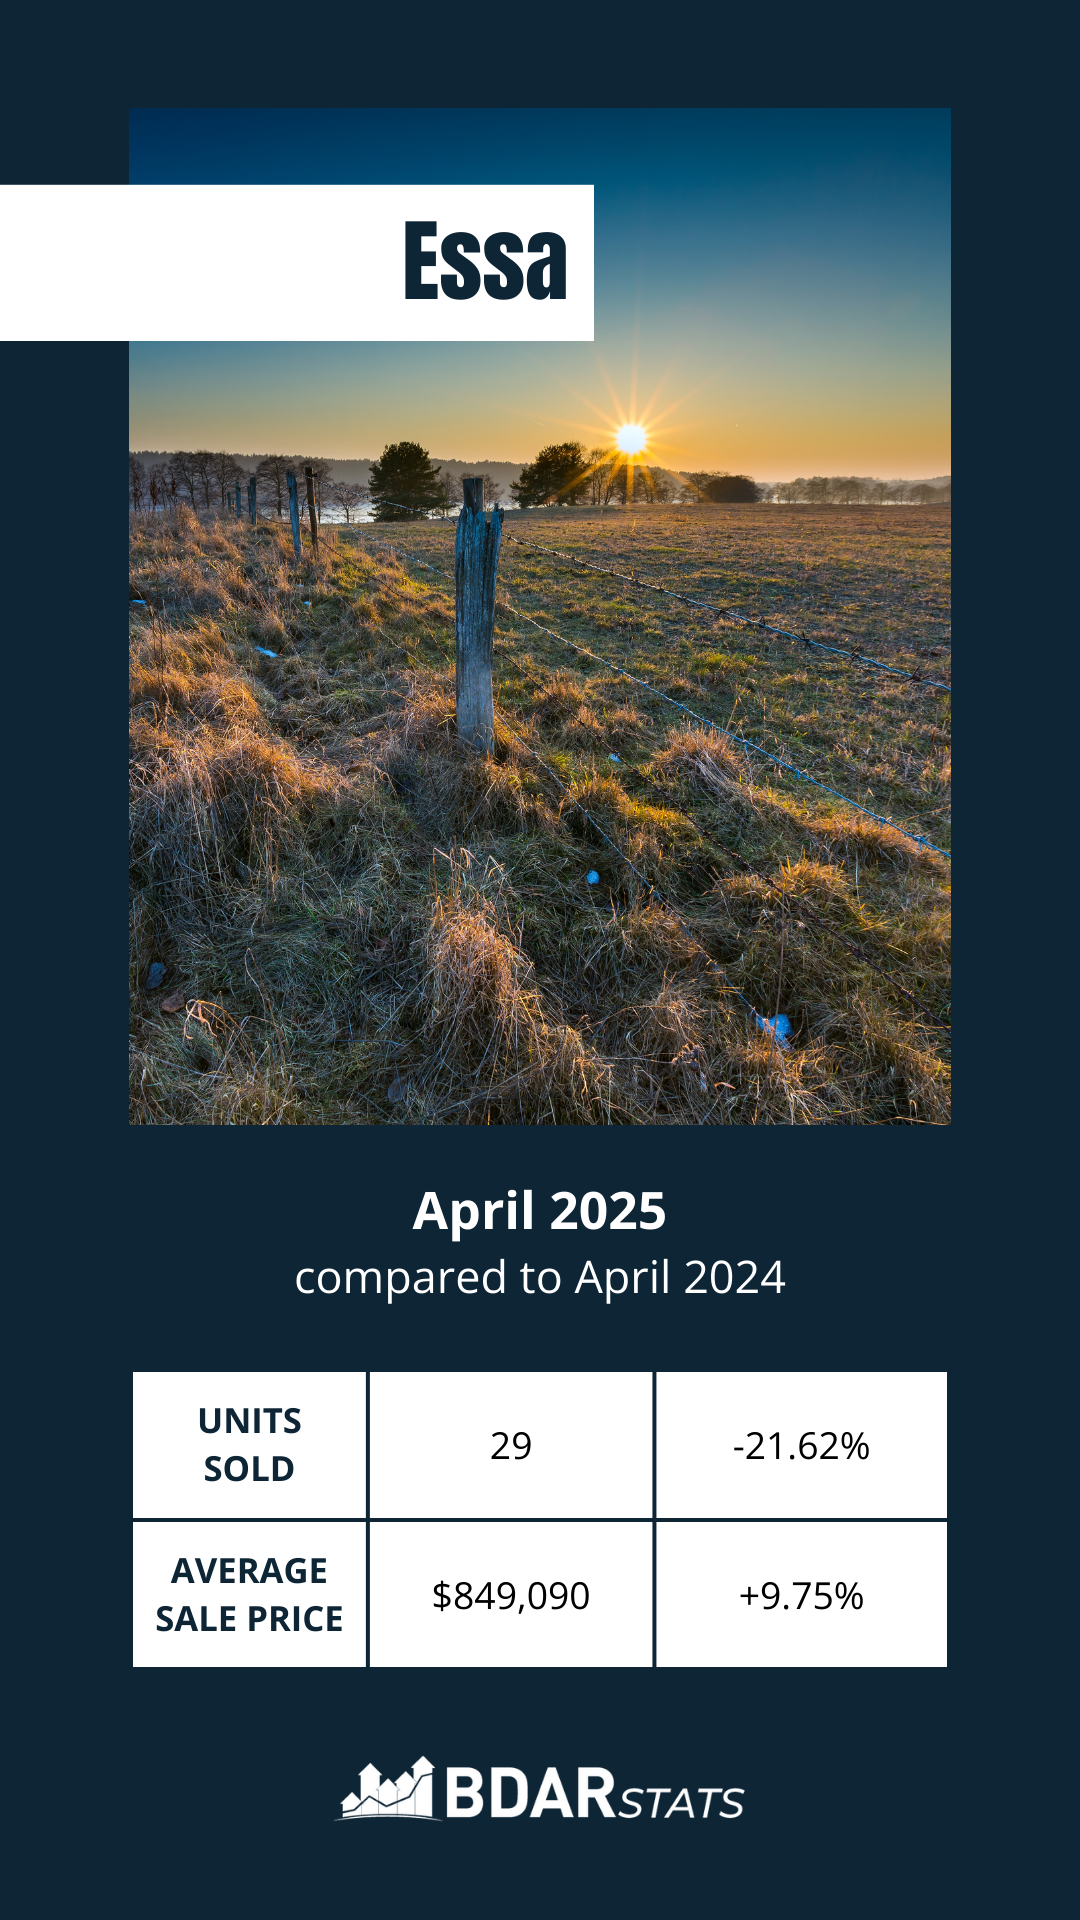Click the wooden fence post
This screenshot has height=1920, width=1080.
point(477,615)
